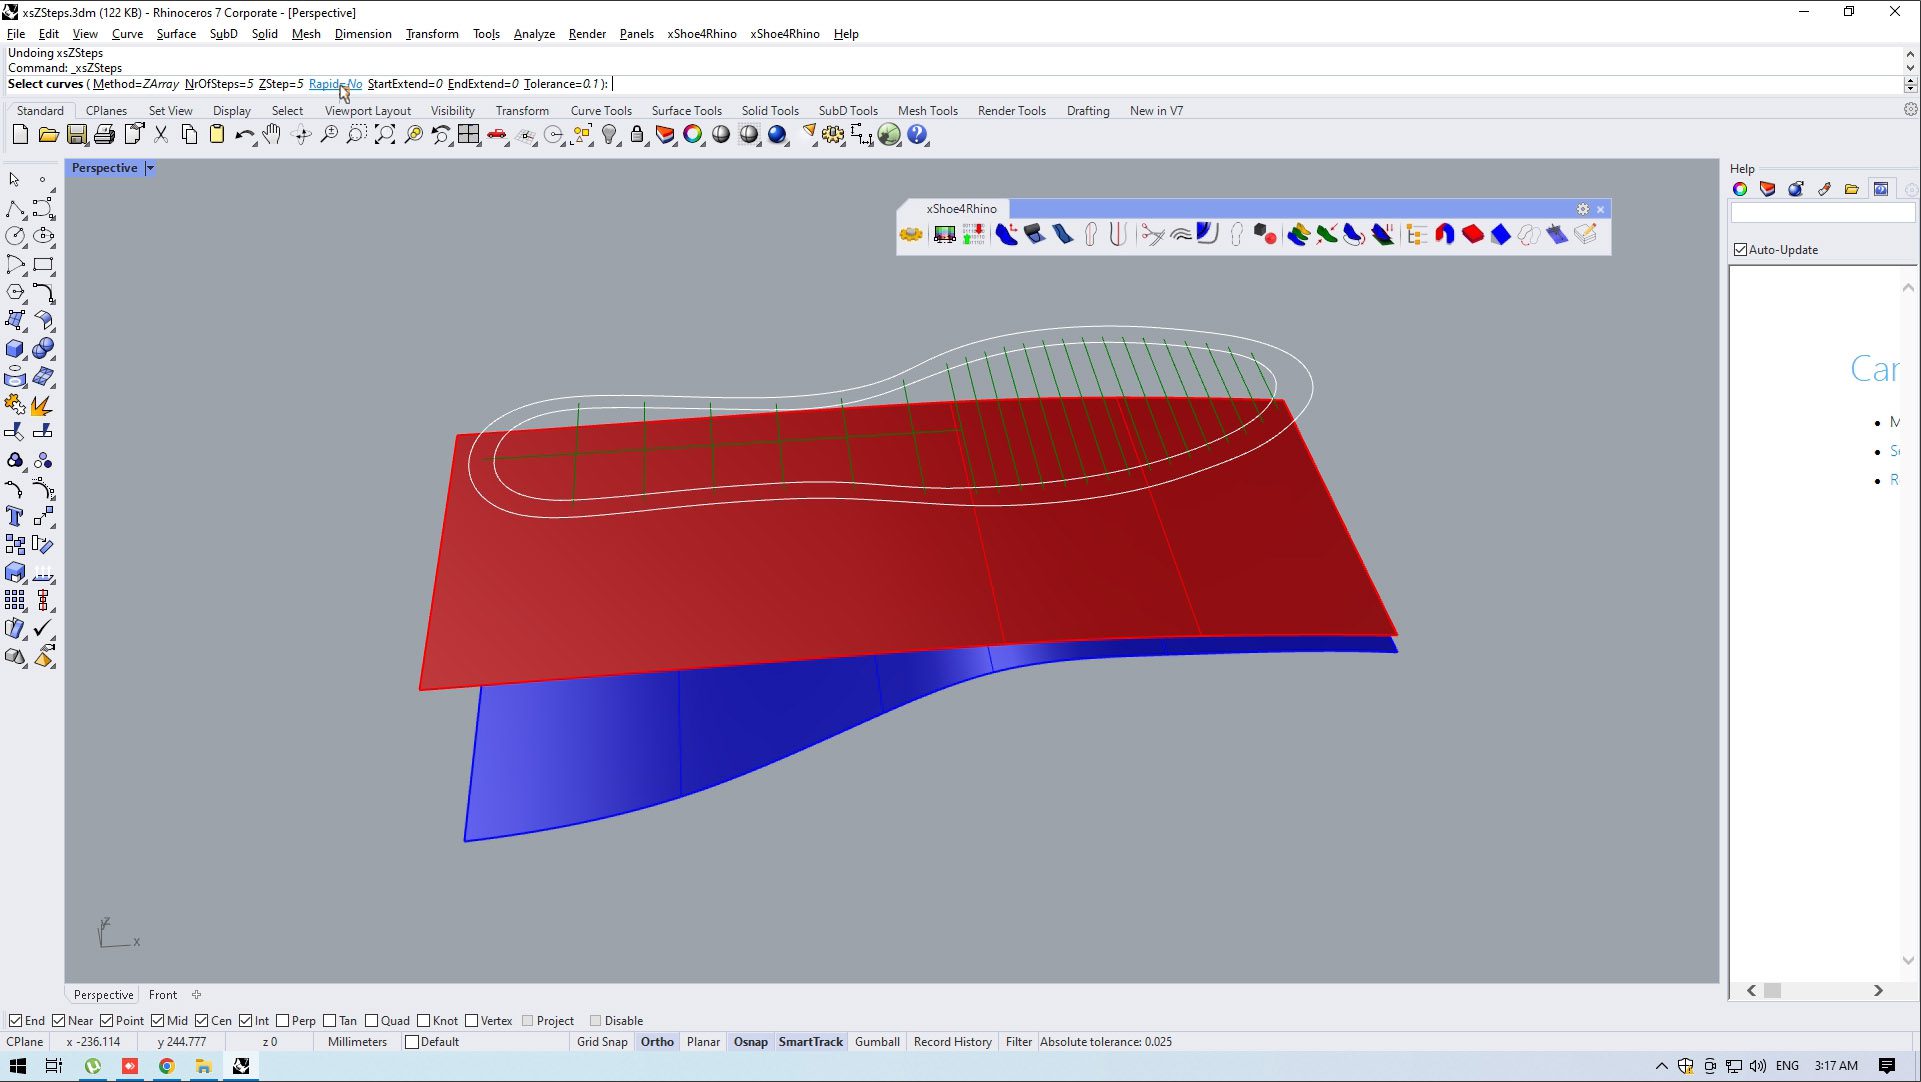Screen dimensions: 1921x1082
Task: Click the Options gear icon in toolbar
Action: click(x=833, y=135)
